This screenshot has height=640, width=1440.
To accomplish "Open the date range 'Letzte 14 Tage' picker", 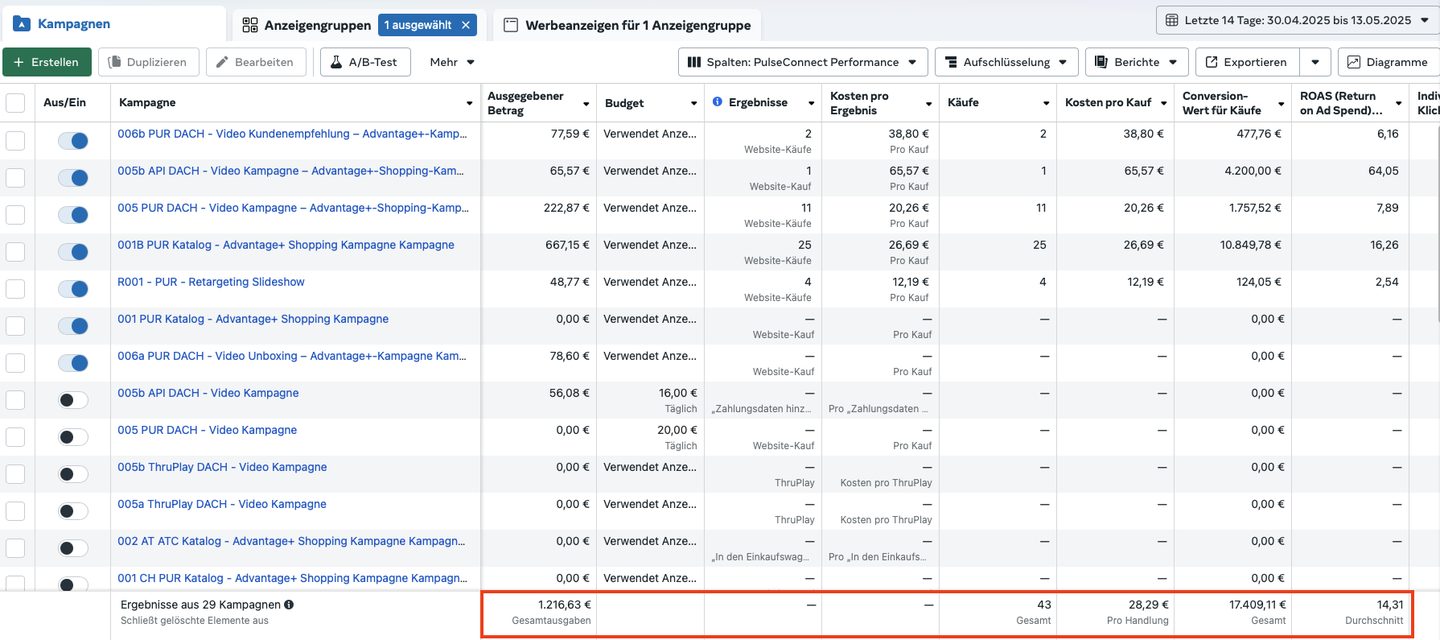I will coord(1297,20).
